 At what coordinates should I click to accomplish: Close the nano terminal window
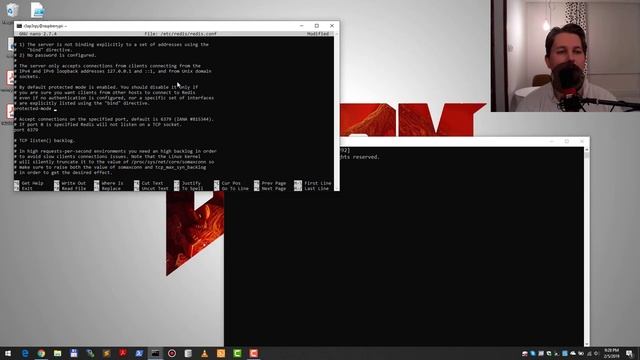coord(332,26)
